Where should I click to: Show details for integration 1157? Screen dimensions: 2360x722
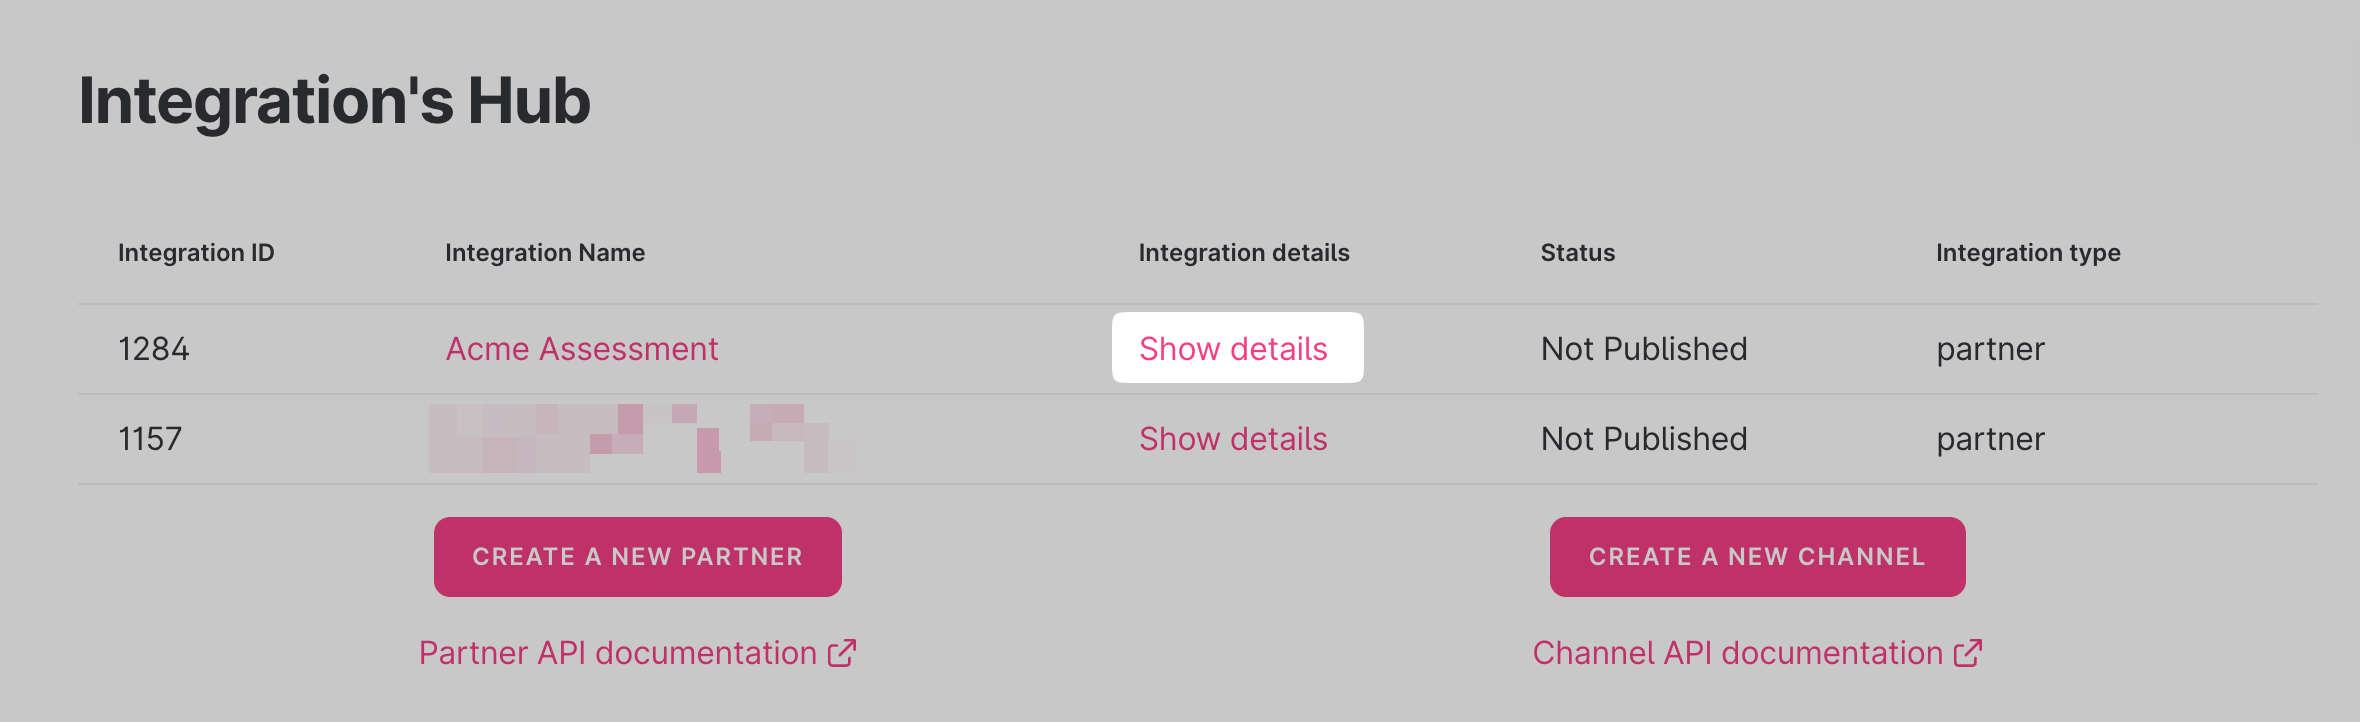coord(1233,439)
